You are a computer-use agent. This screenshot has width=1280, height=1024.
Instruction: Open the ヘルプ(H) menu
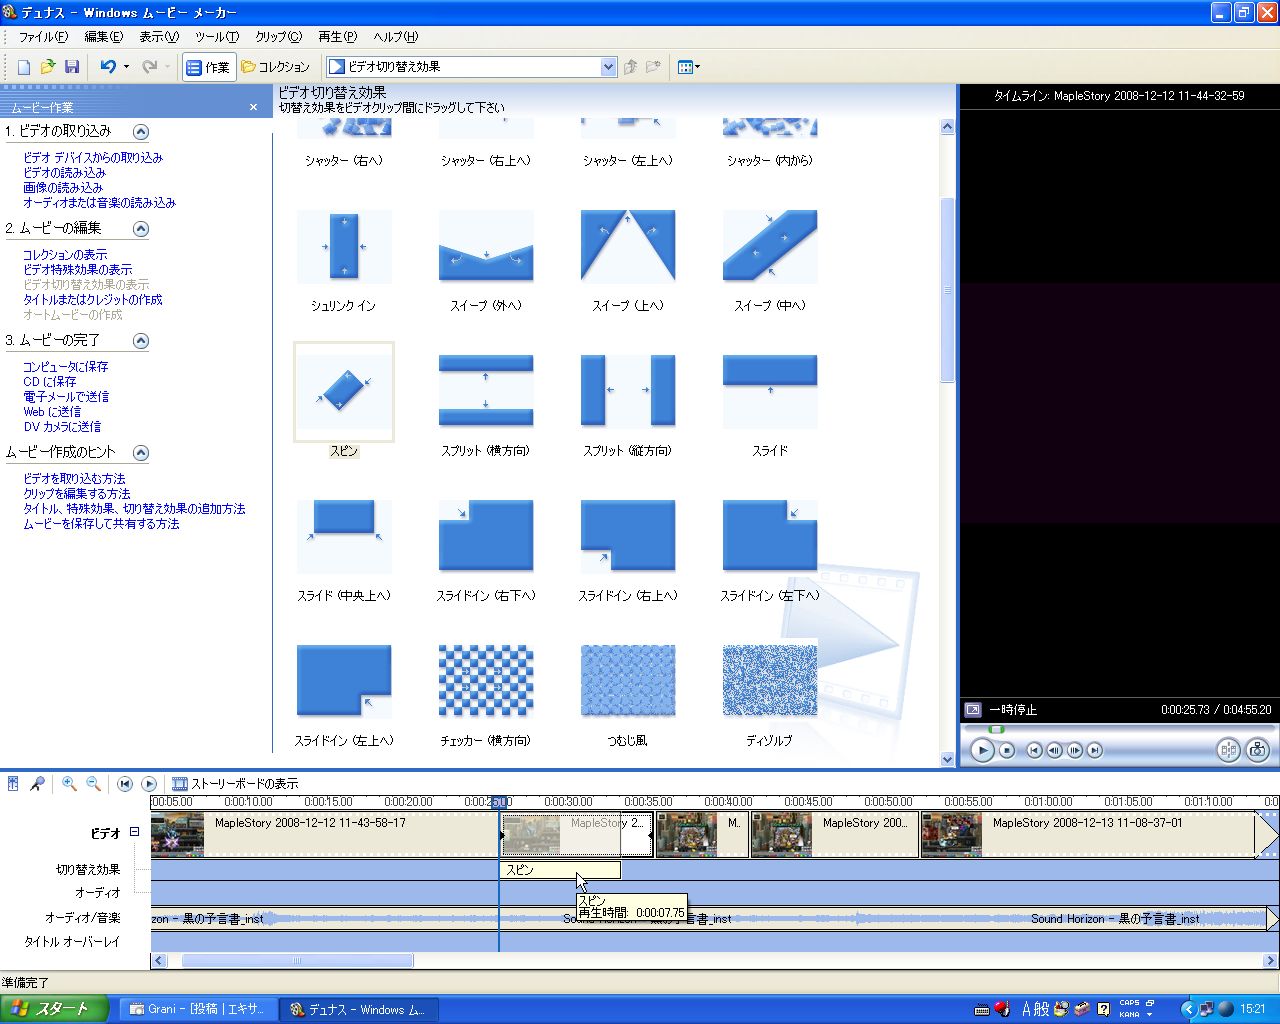click(x=396, y=37)
